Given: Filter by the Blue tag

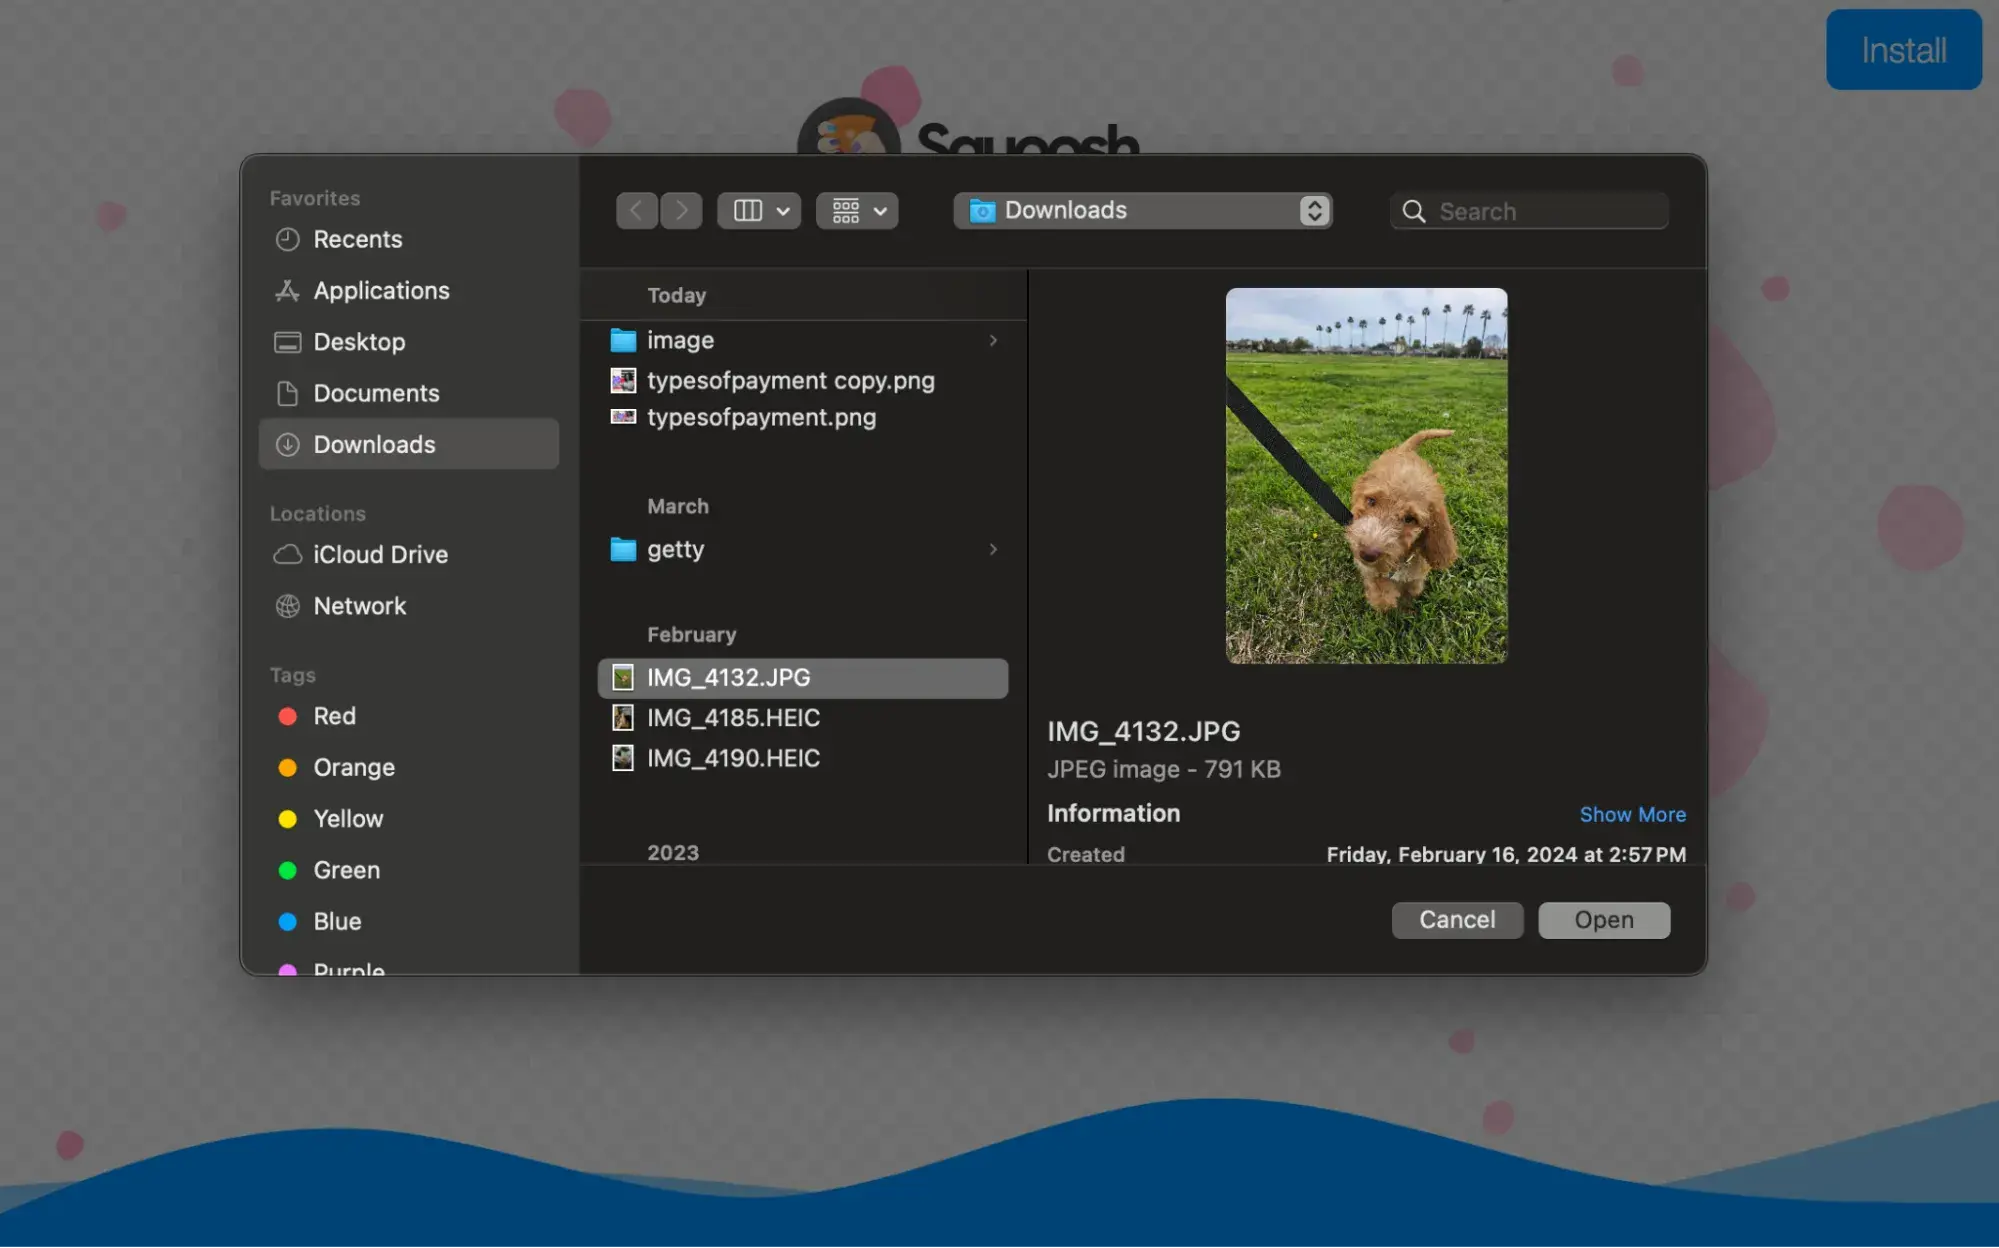Looking at the screenshot, I should click(408, 921).
